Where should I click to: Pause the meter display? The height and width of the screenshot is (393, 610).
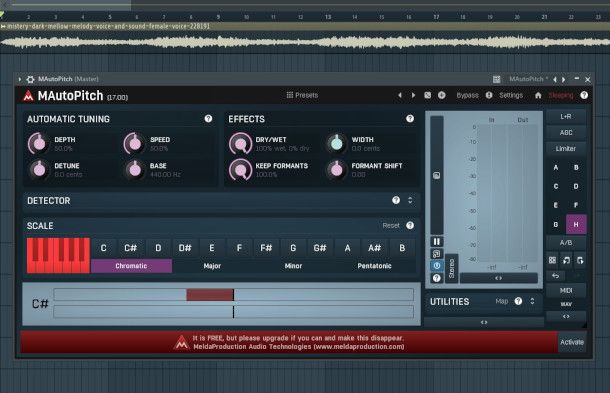[436, 242]
